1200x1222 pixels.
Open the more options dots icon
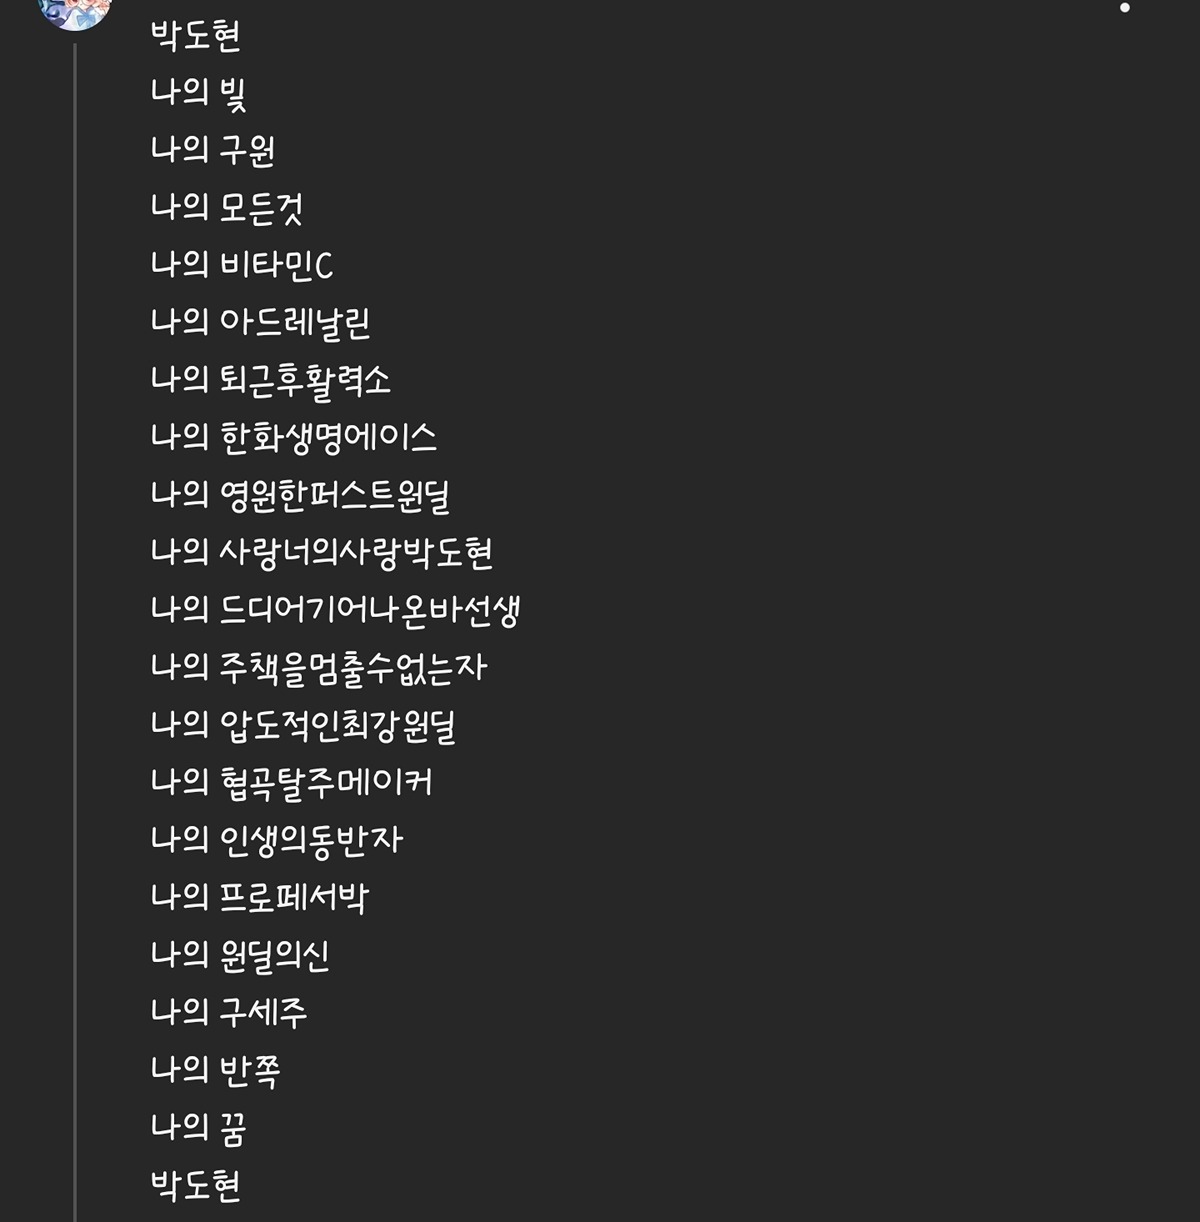point(1125,7)
